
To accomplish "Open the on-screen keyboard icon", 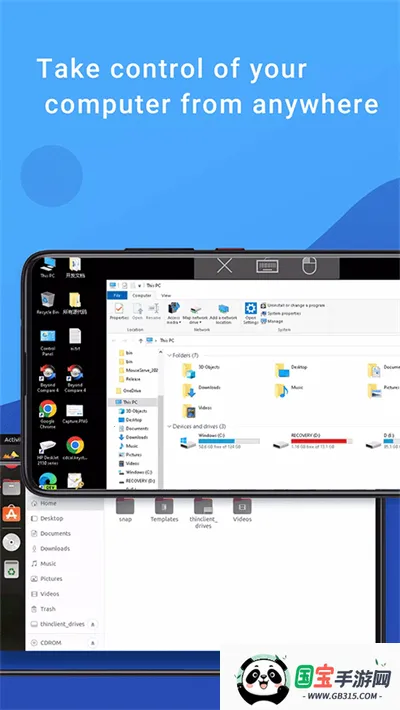I will [x=267, y=267].
